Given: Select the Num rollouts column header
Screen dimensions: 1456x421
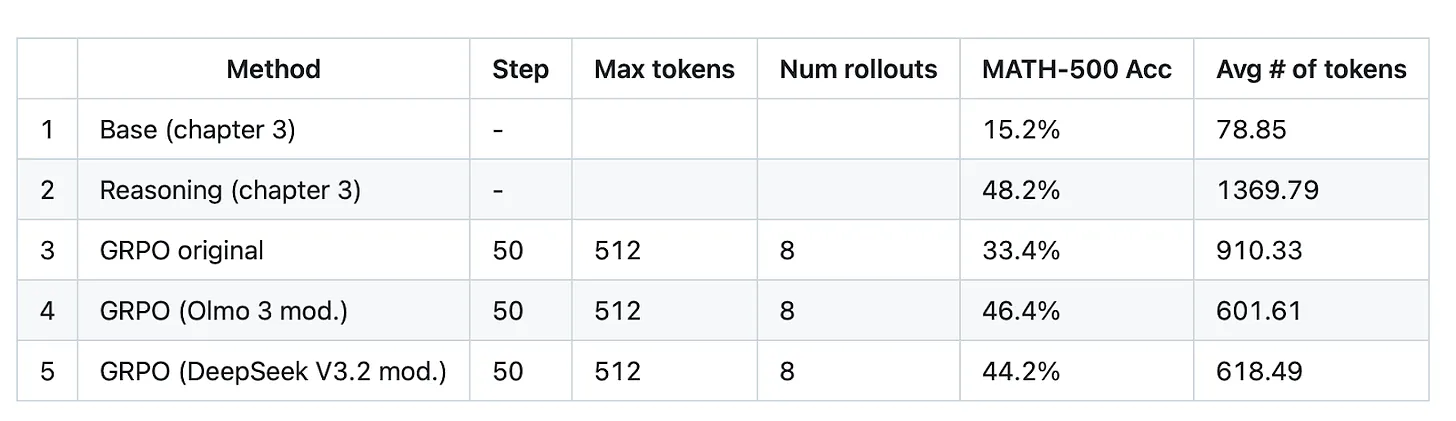Looking at the screenshot, I should (858, 69).
